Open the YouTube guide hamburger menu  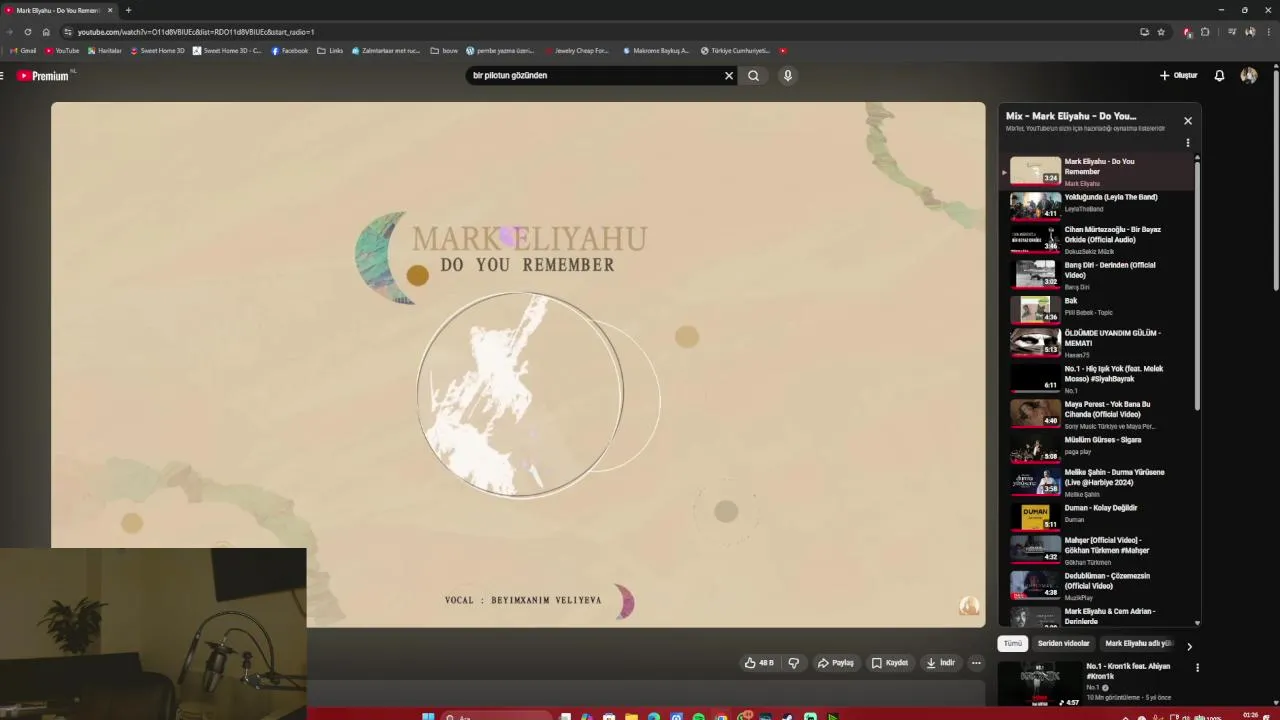pyautogui.click(x=2, y=76)
